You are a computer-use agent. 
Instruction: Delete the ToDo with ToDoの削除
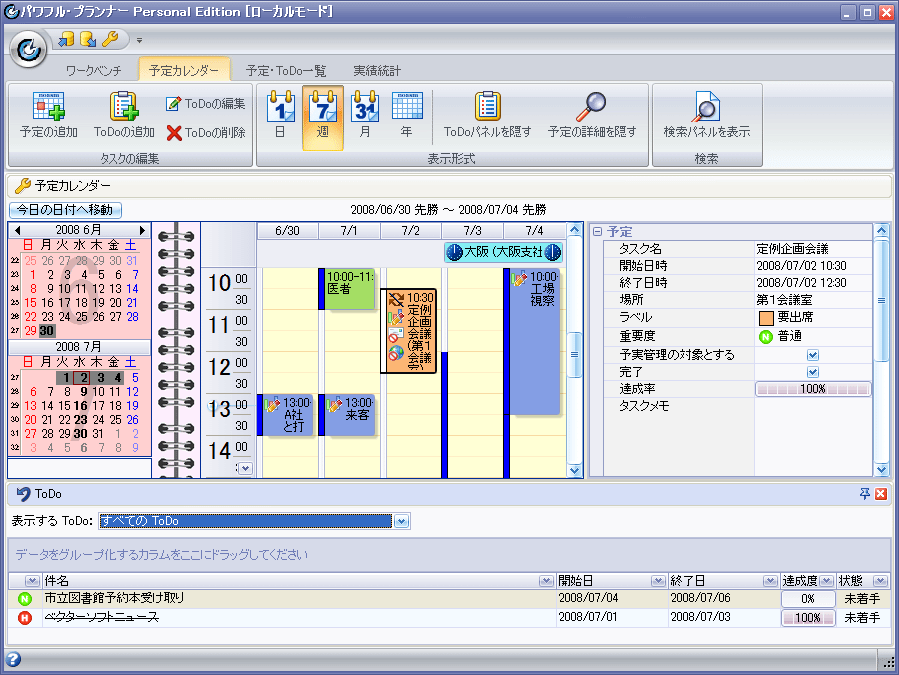206,133
